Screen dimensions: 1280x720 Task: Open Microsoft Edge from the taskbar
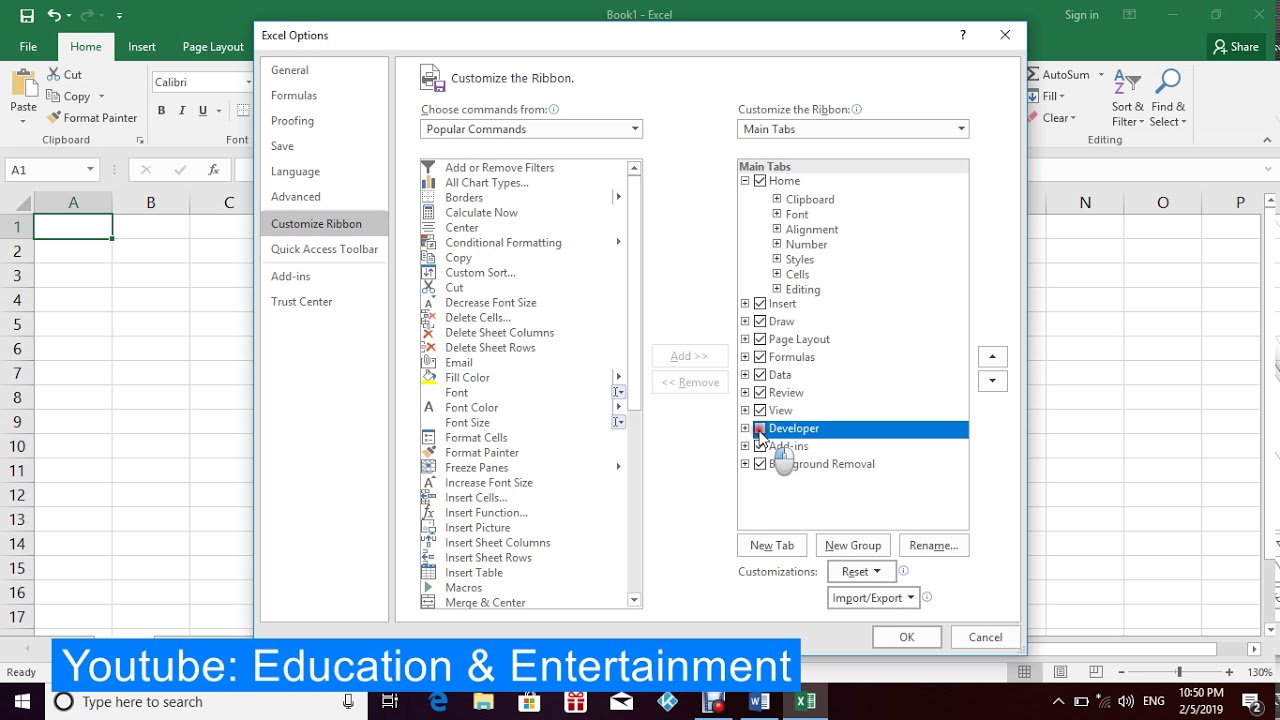(x=439, y=702)
